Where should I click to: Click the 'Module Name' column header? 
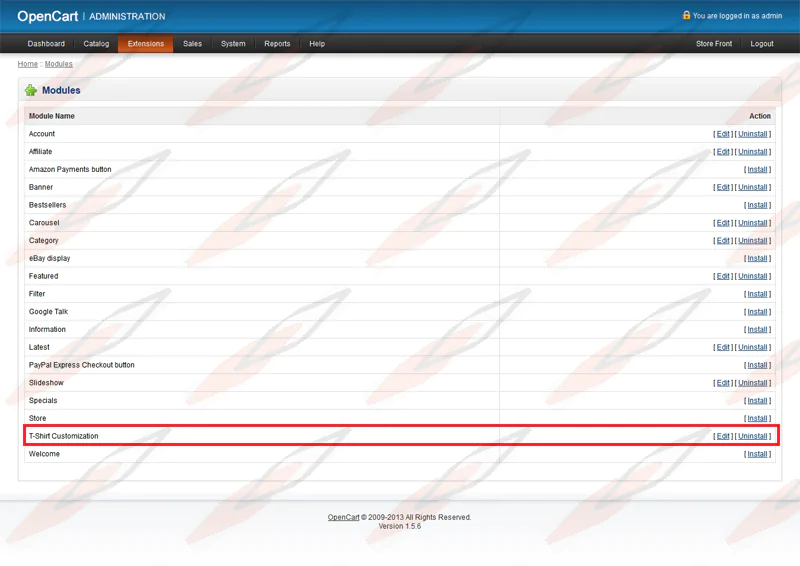pos(52,116)
